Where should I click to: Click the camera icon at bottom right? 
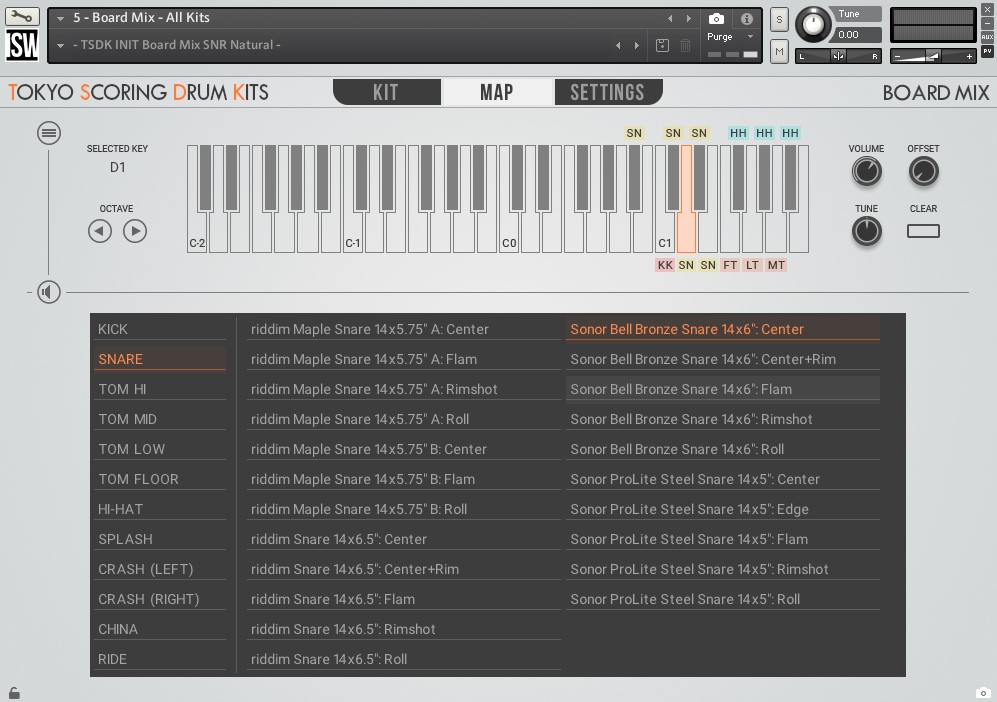(983, 692)
